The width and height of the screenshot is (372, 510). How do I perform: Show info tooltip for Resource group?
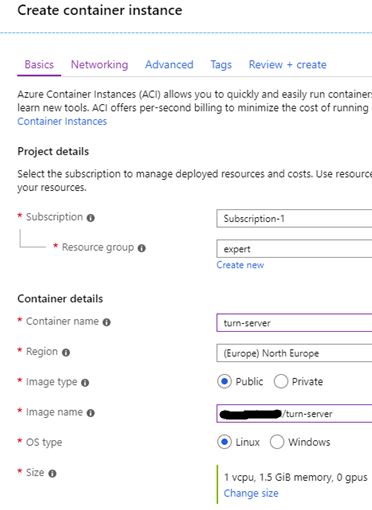click(142, 248)
